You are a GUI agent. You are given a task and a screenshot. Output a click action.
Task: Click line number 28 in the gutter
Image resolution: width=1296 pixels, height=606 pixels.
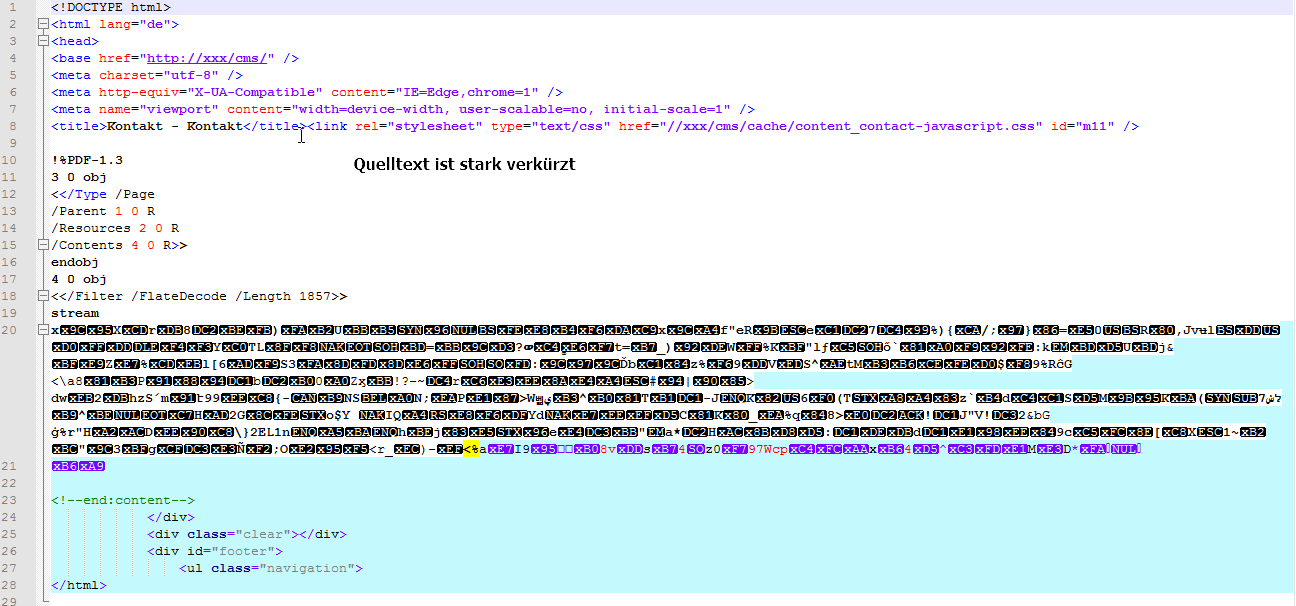pyautogui.click(x=11, y=585)
